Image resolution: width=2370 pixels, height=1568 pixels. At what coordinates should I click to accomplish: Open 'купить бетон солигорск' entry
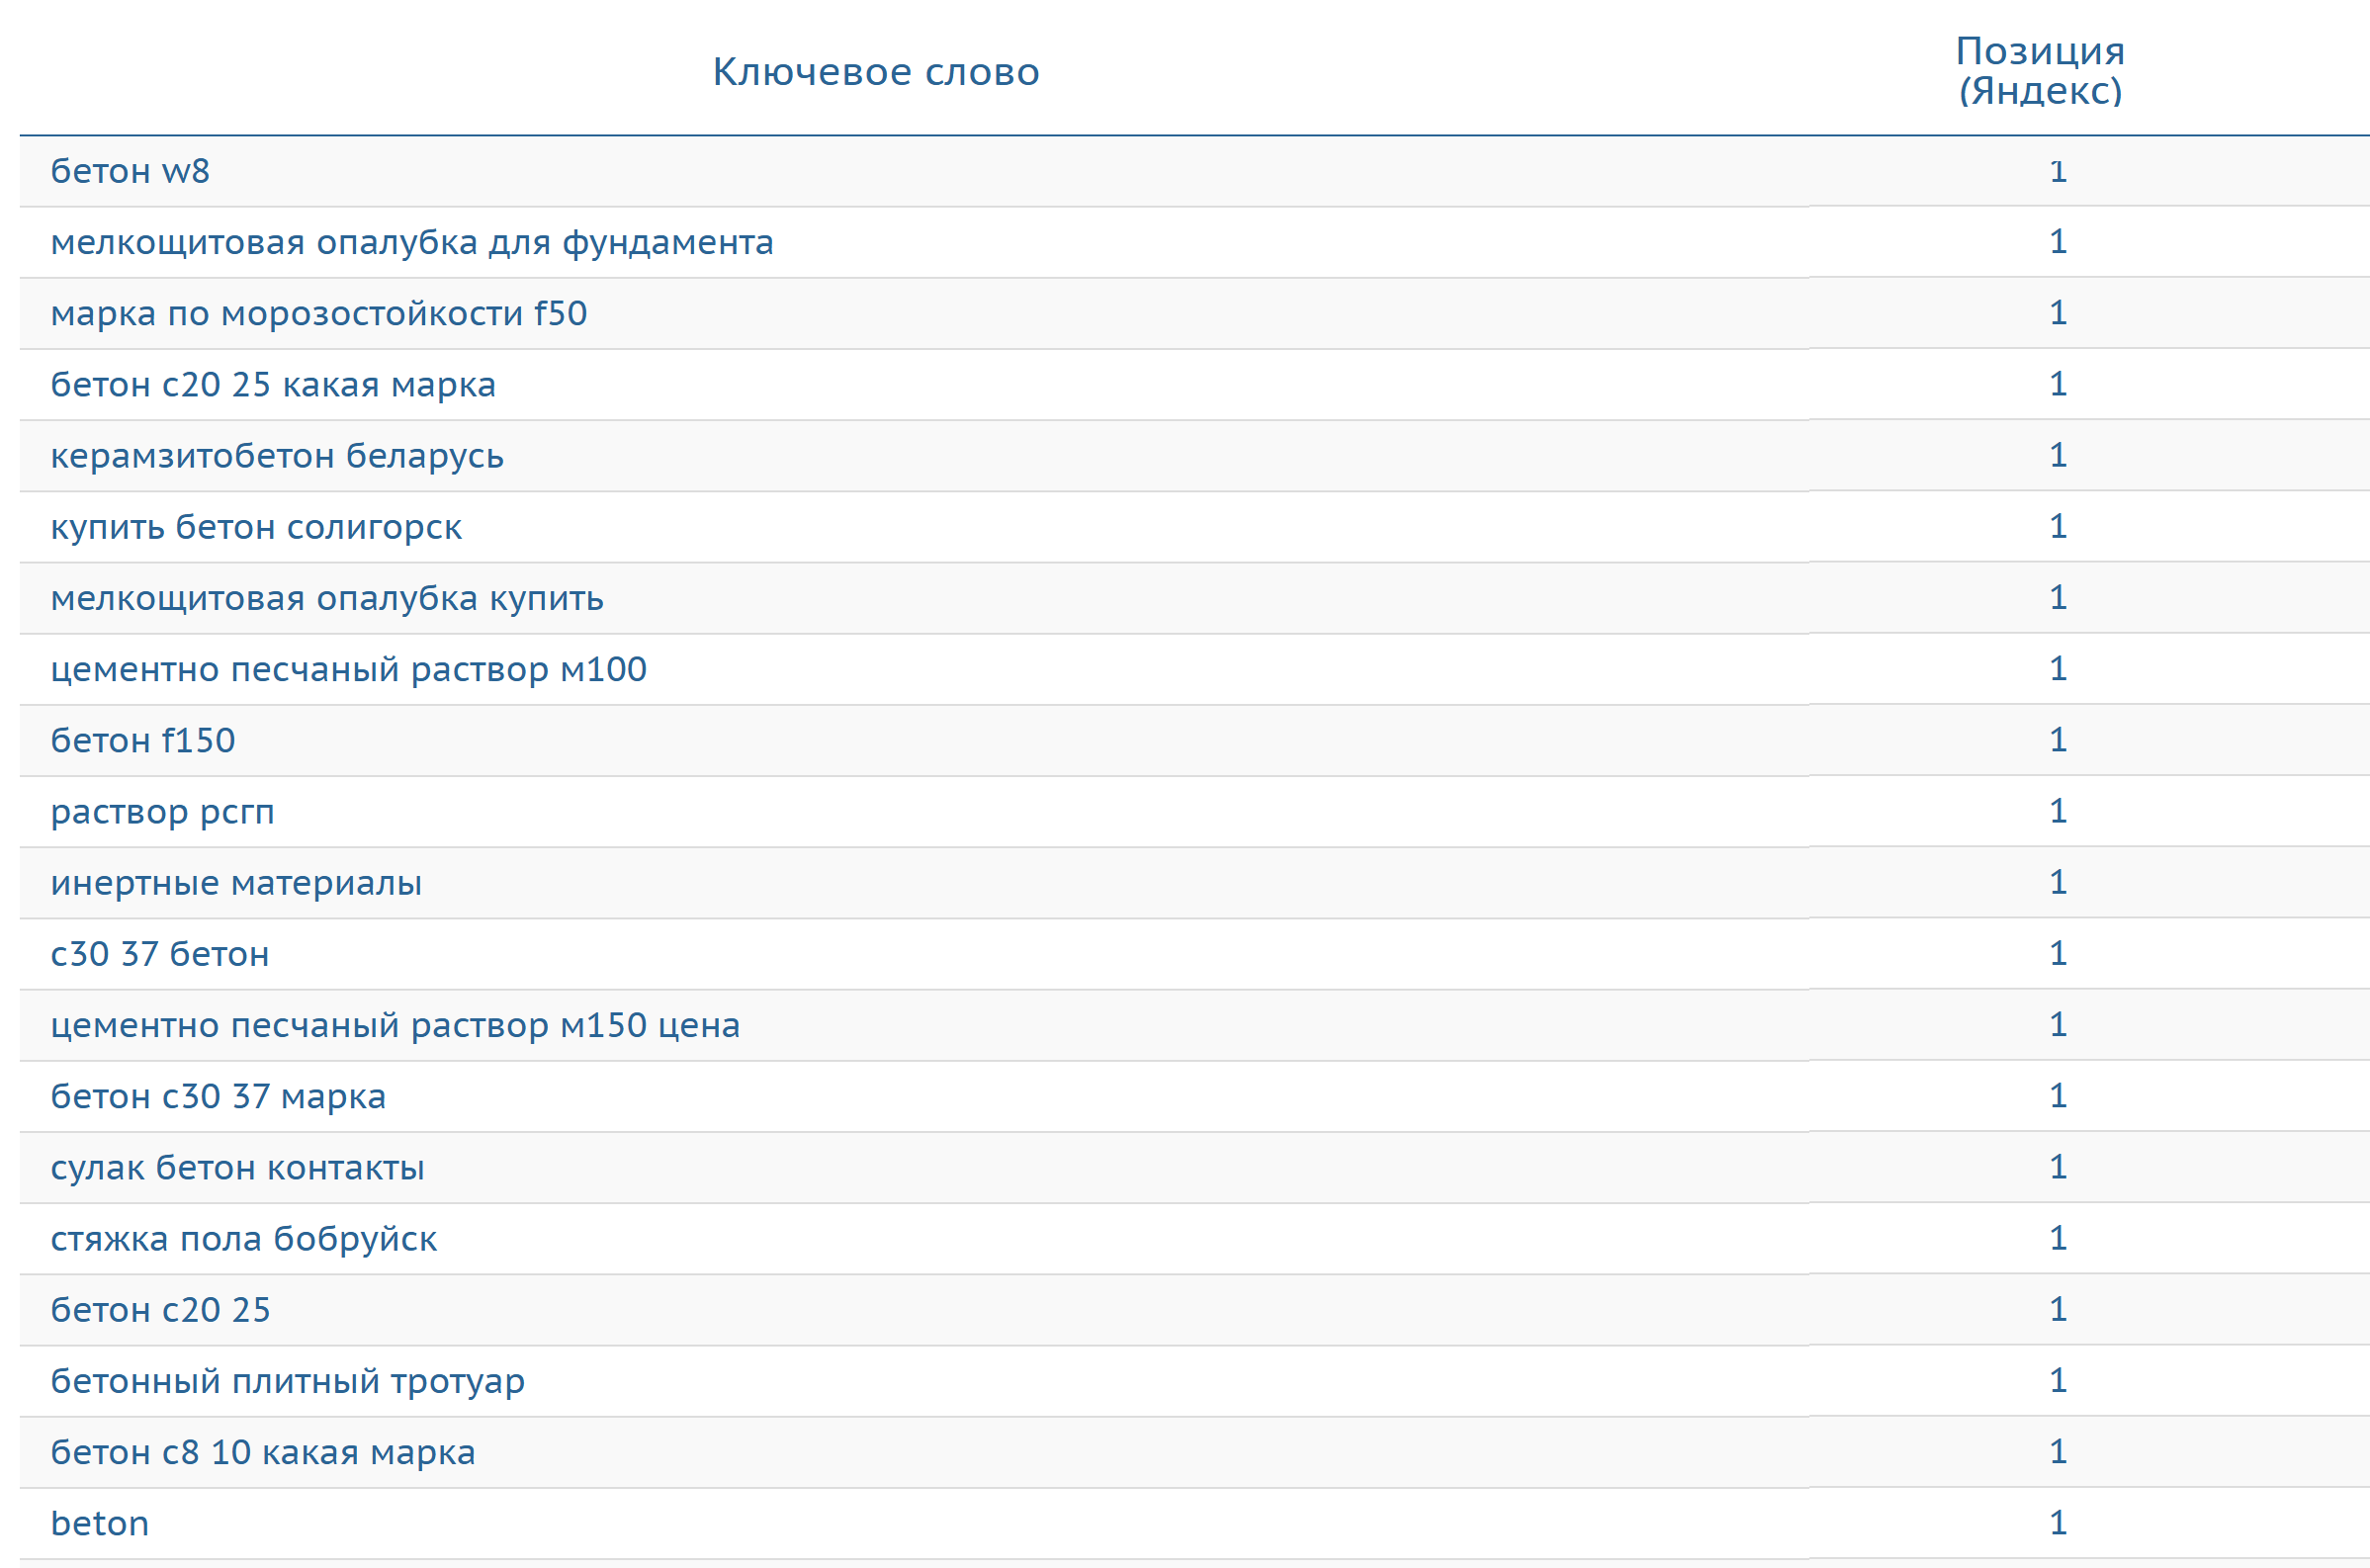(256, 527)
